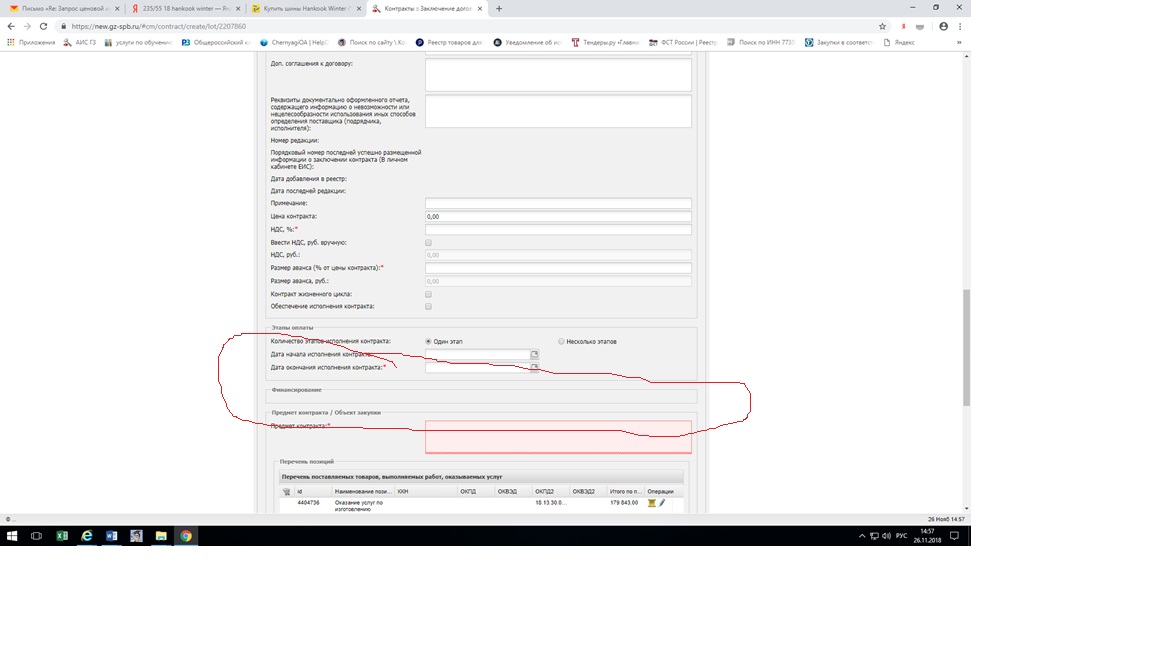
Task: Check Ввести НДС, руб. вручную checkbox
Action: pos(428,242)
